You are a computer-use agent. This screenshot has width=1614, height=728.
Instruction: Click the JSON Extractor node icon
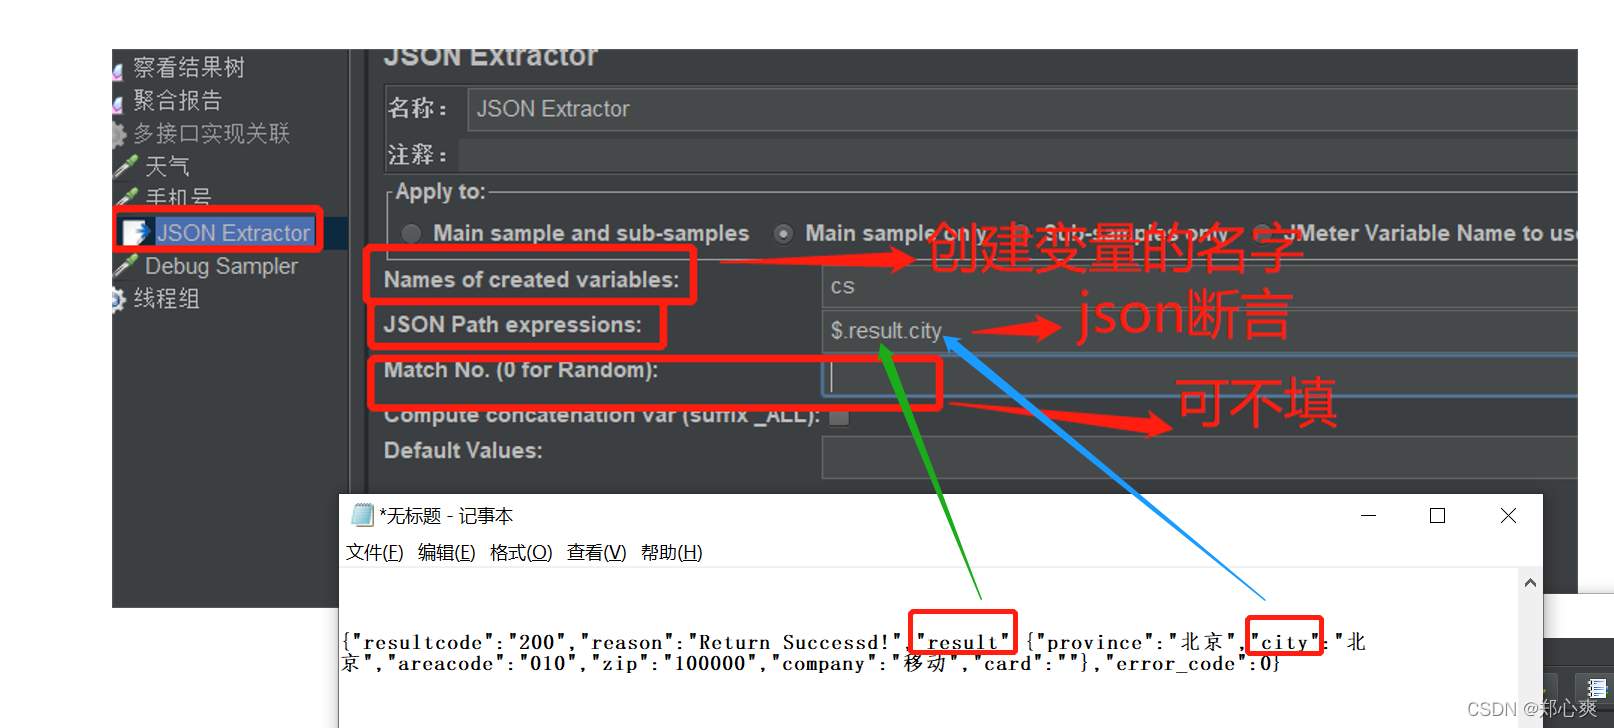coord(135,233)
